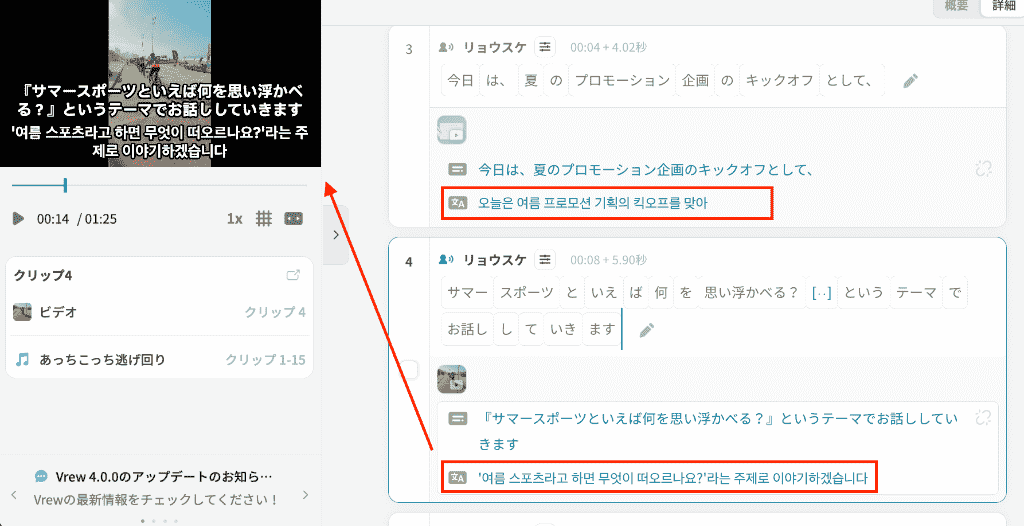Image resolution: width=1024 pixels, height=526 pixels.
Task: Click the video progress slider
Action: click(159, 186)
